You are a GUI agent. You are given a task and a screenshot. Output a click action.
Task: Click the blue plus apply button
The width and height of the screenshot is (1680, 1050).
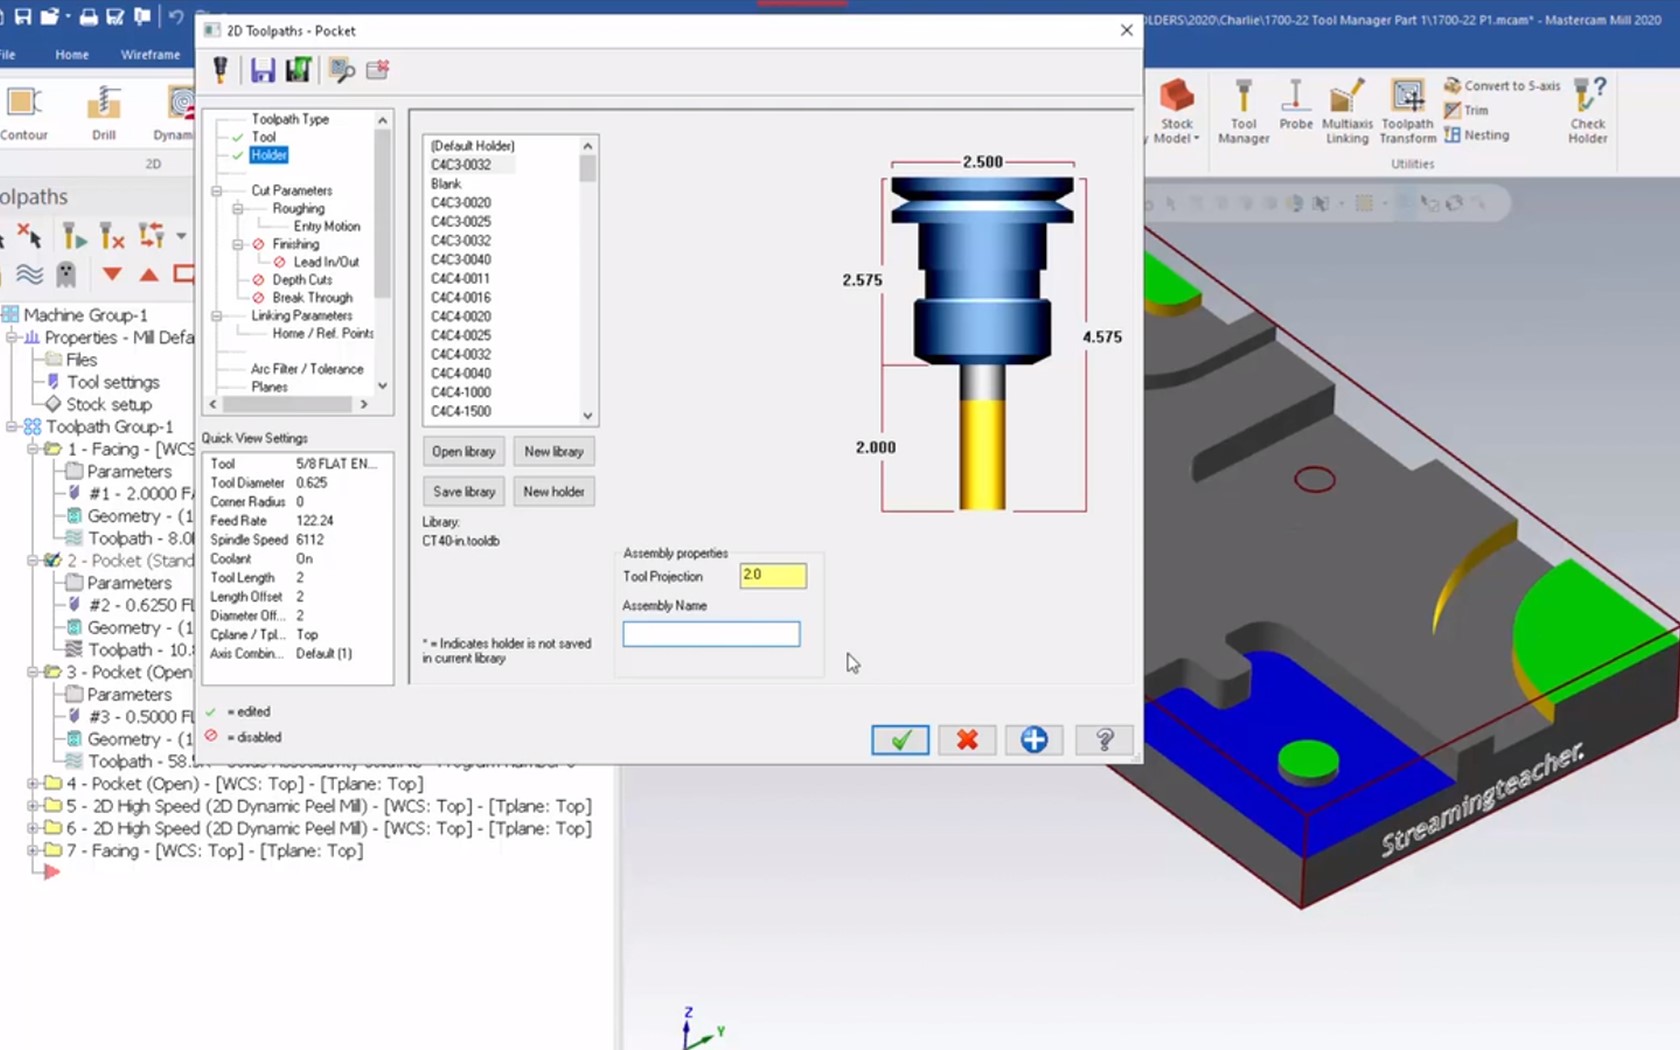coord(1034,740)
